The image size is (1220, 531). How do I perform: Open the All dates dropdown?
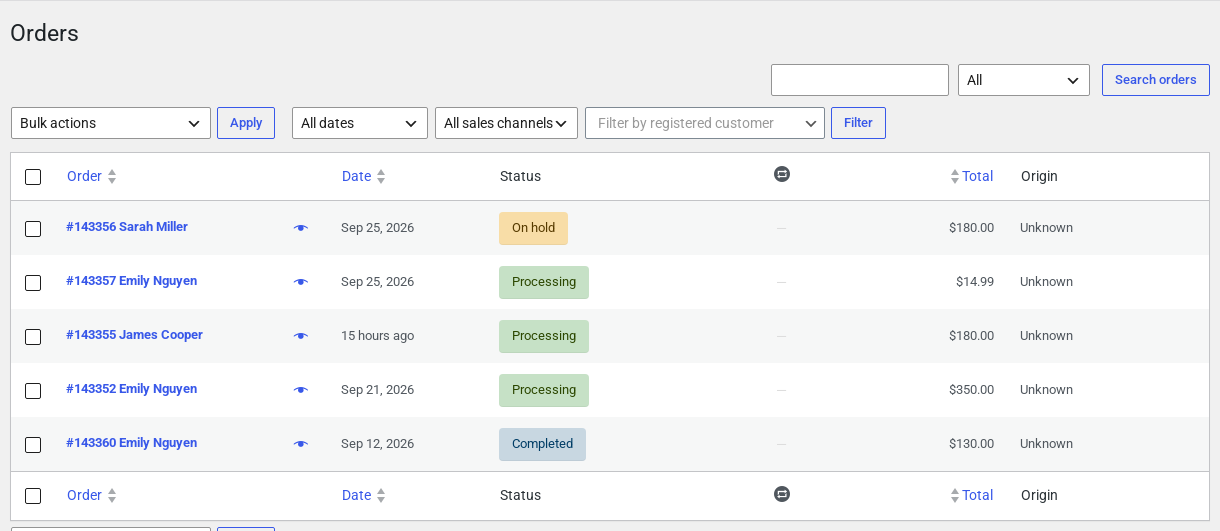360,123
